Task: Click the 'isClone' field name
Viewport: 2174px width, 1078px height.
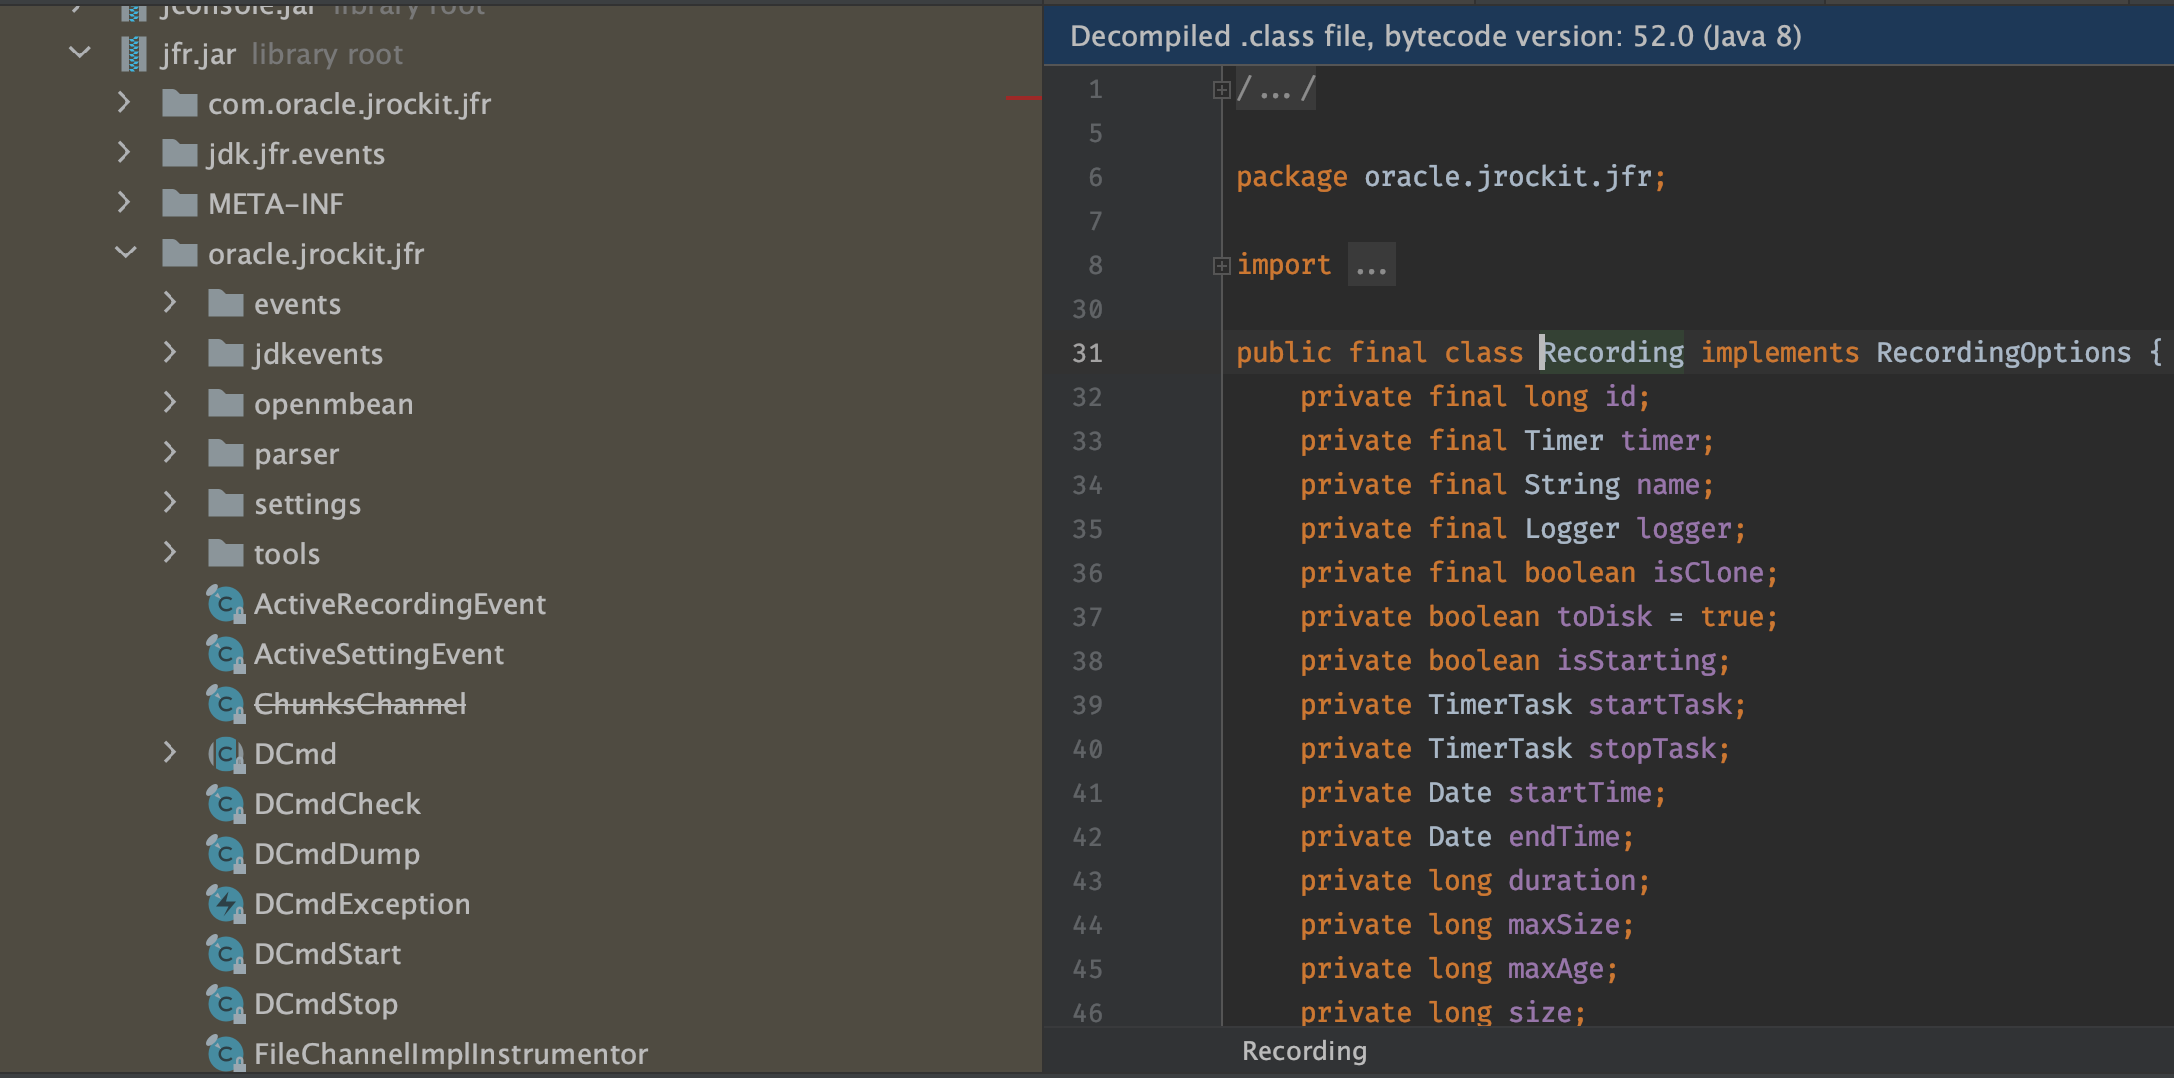Action: (x=1708, y=573)
